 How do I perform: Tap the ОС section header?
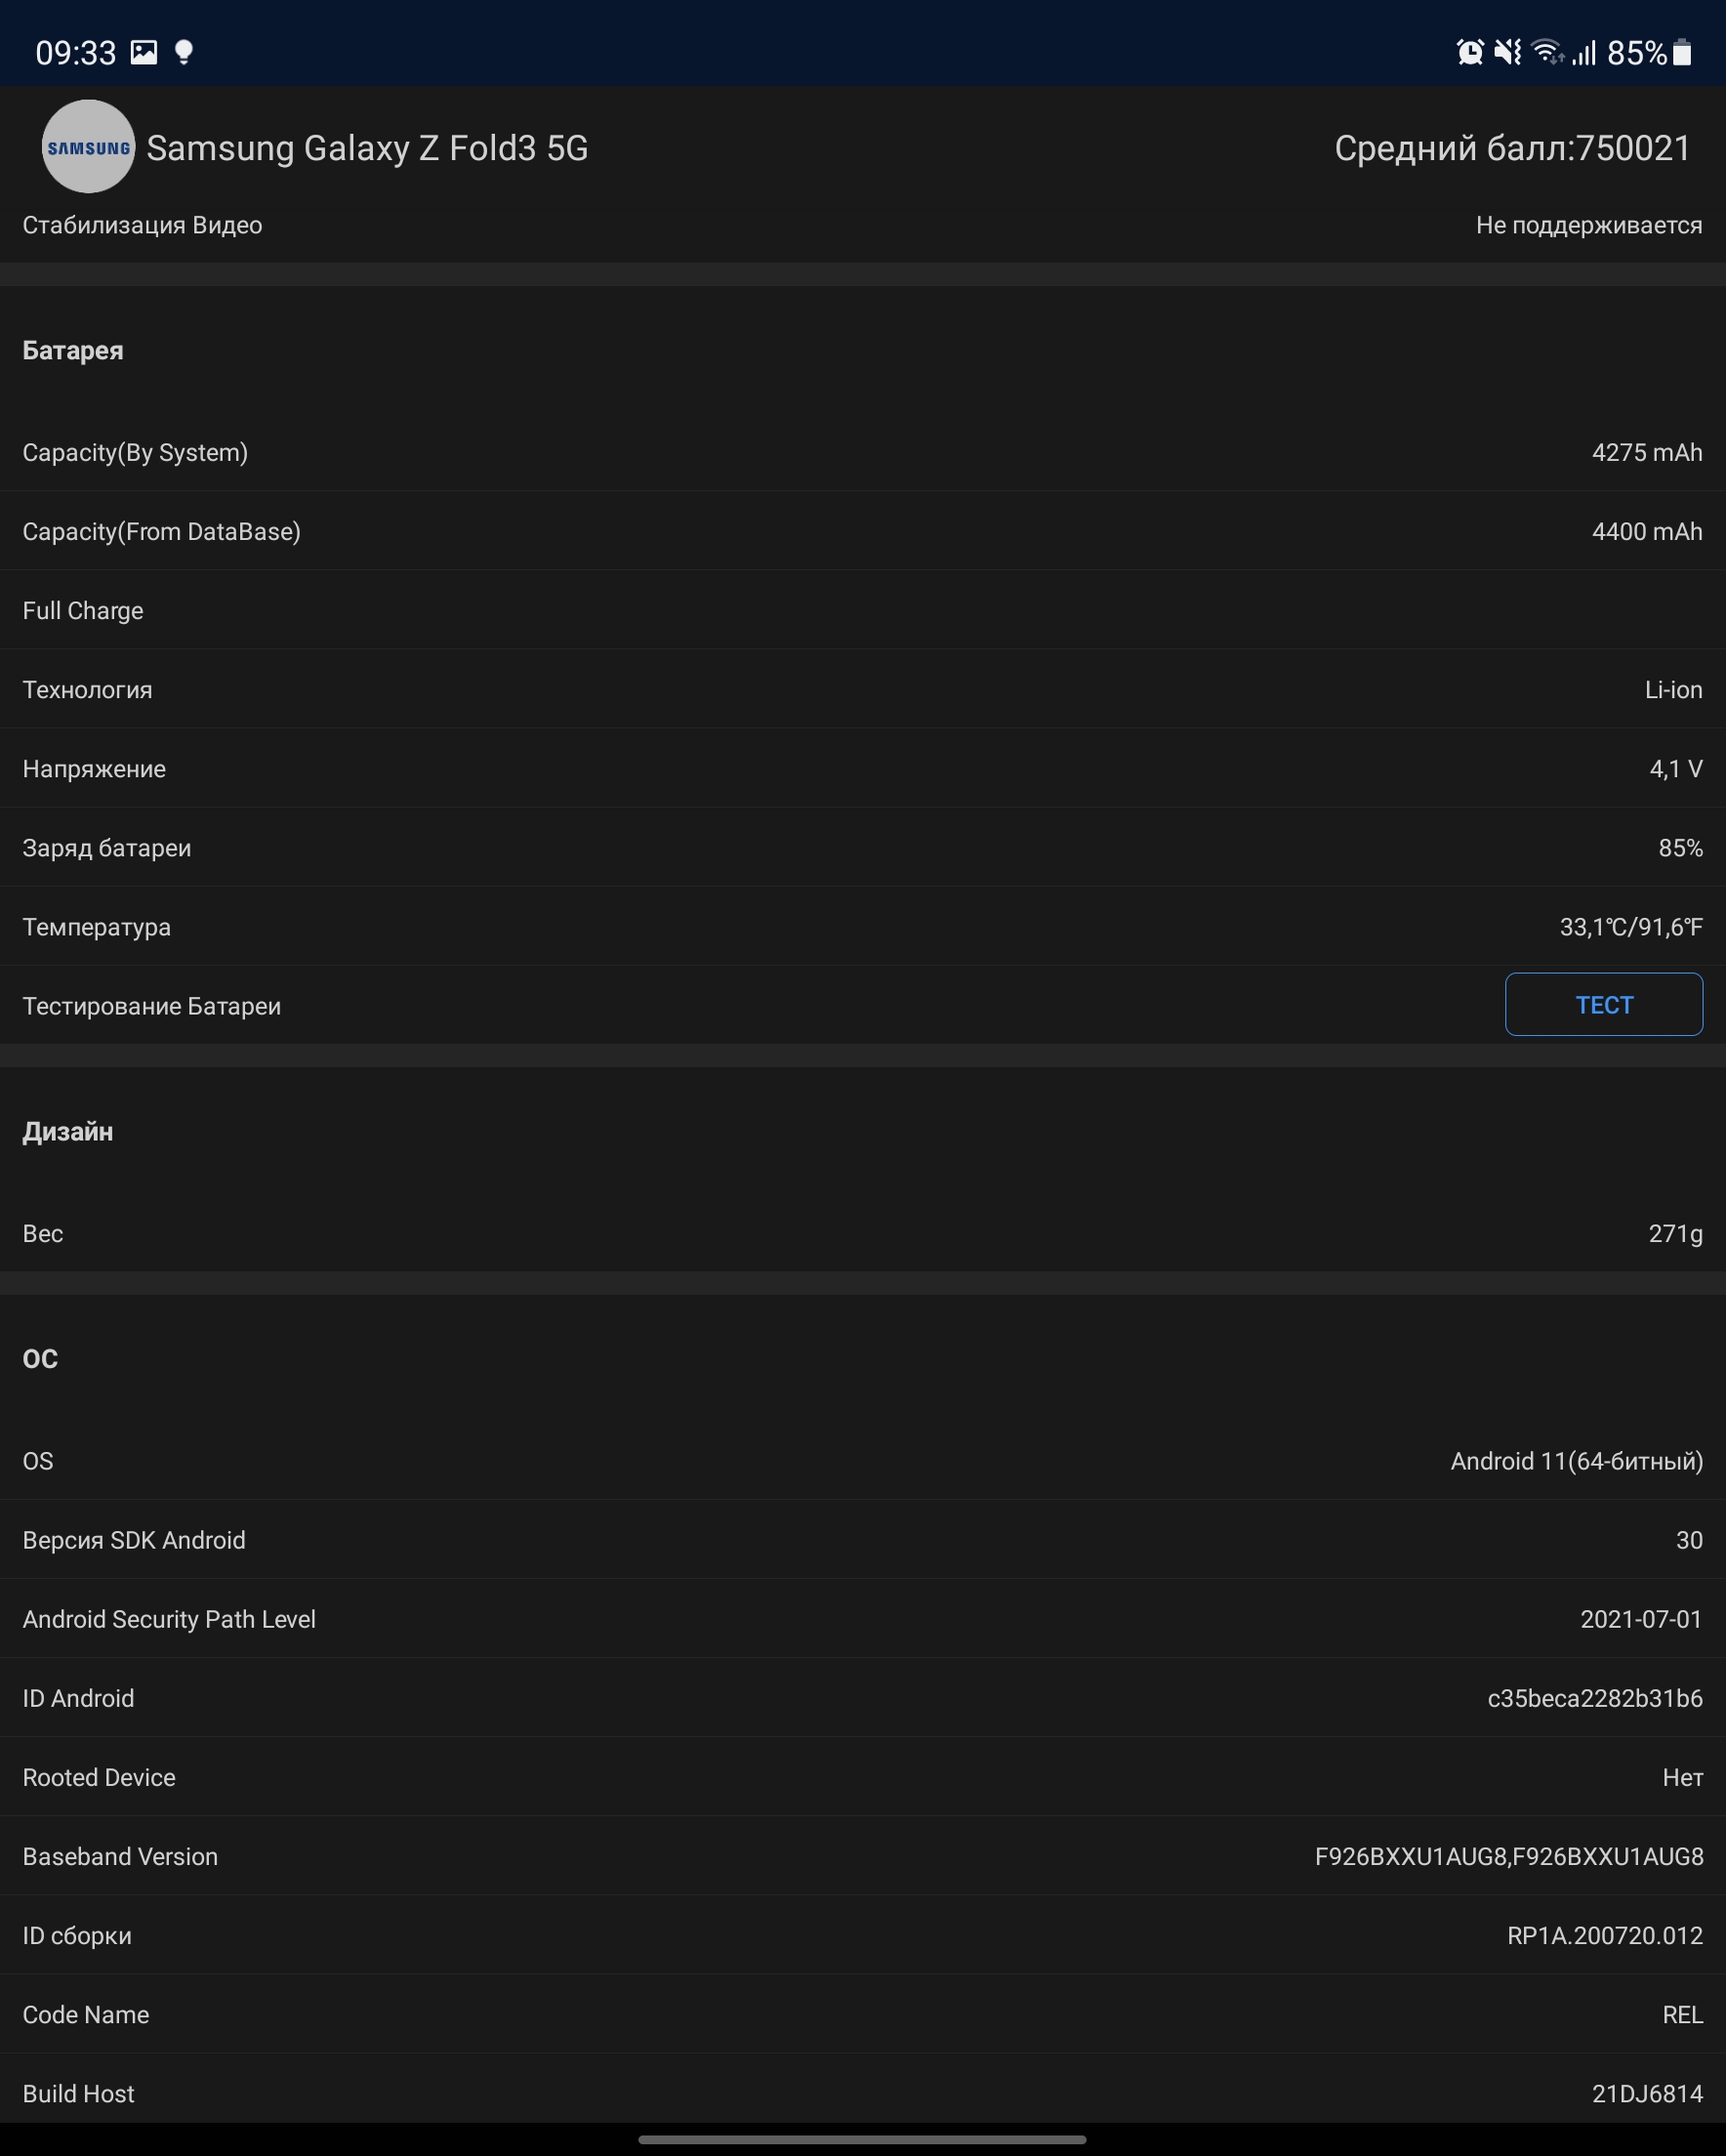point(40,1359)
